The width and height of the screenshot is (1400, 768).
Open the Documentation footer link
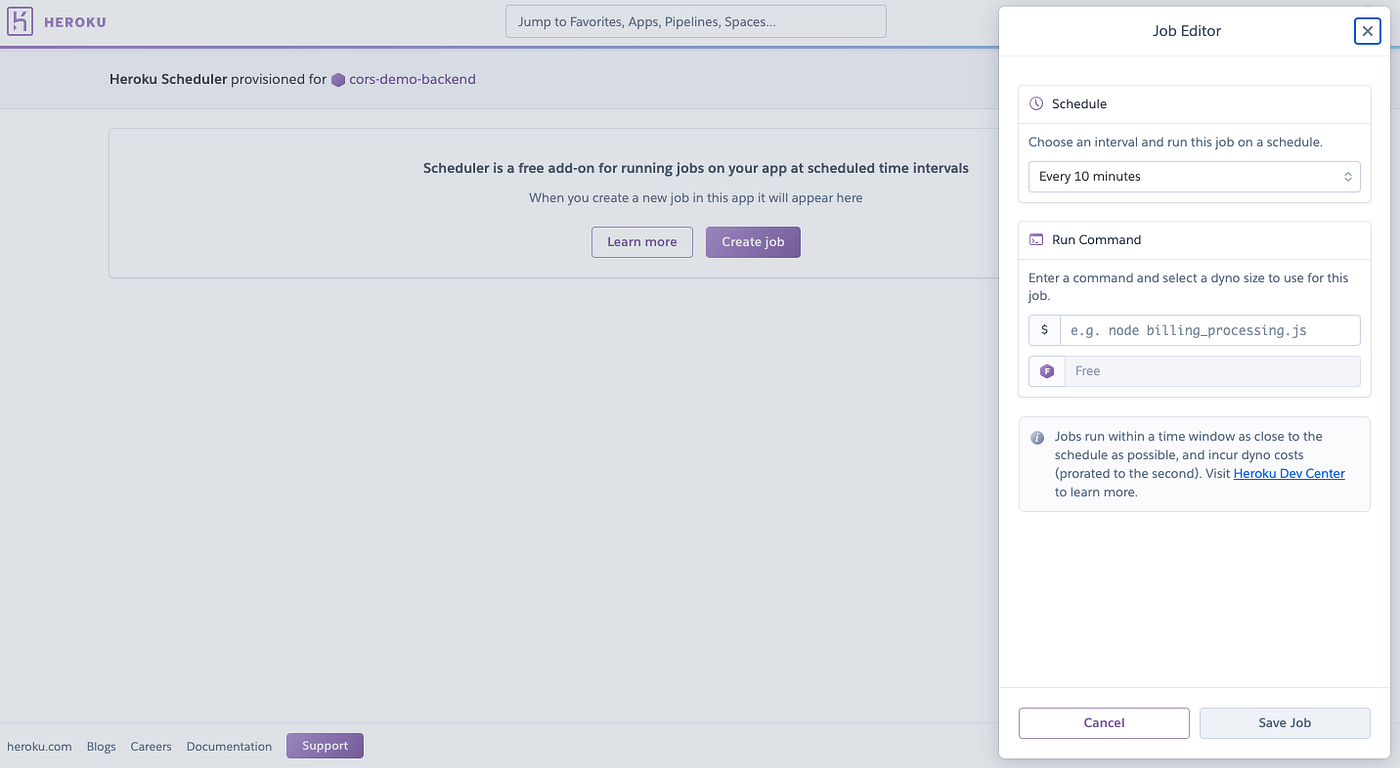[229, 747]
